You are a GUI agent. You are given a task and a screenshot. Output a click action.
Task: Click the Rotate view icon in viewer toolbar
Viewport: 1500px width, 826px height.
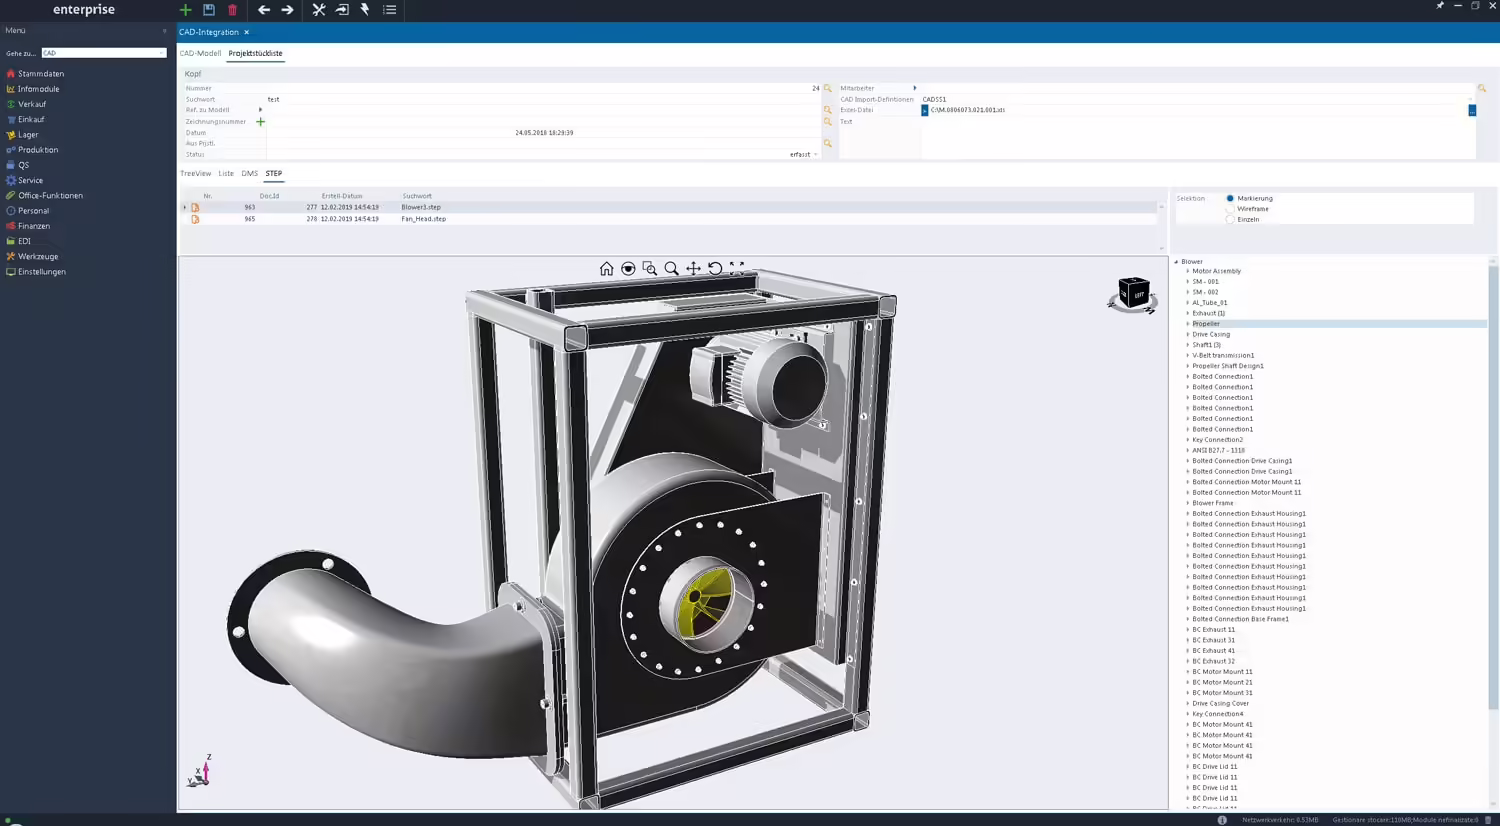(x=715, y=268)
